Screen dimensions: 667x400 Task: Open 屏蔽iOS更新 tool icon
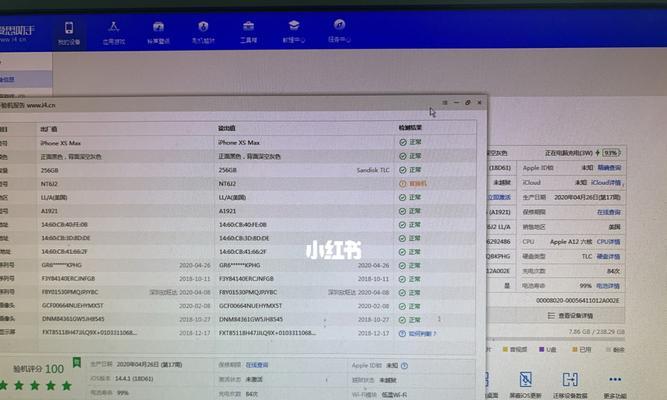tap(526, 379)
